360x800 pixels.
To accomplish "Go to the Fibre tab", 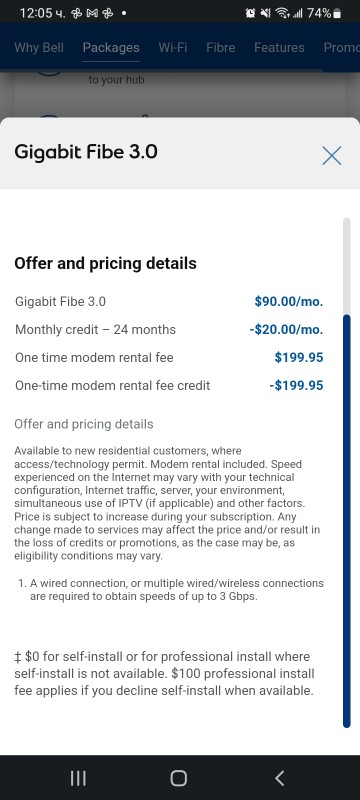I will click(221, 47).
